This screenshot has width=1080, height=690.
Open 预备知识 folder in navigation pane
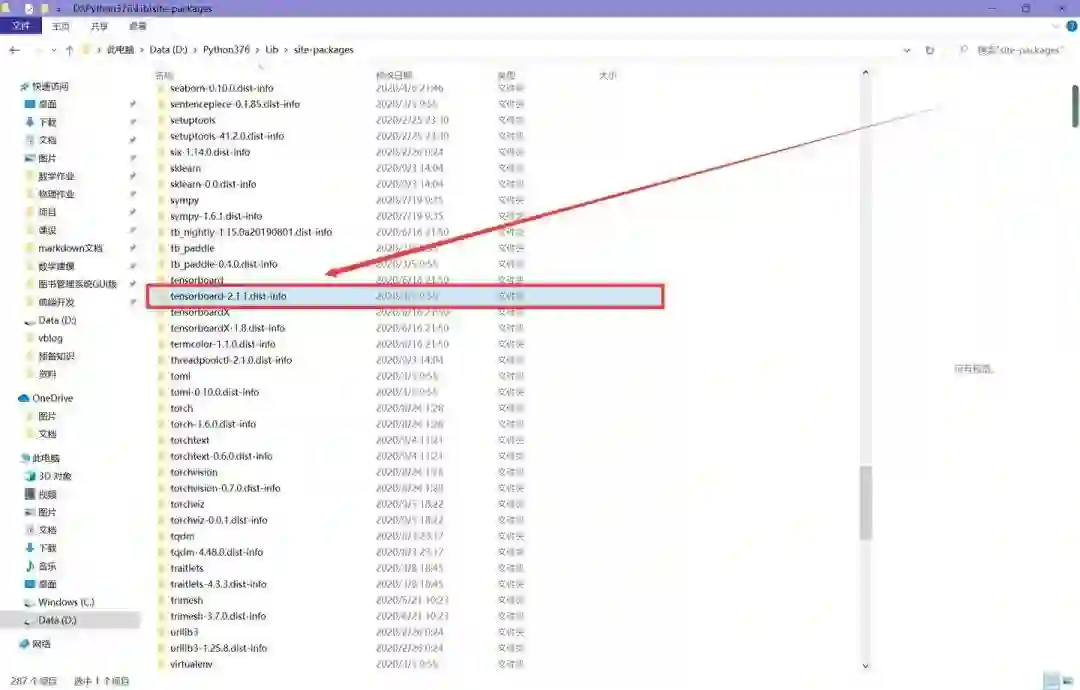[56, 356]
